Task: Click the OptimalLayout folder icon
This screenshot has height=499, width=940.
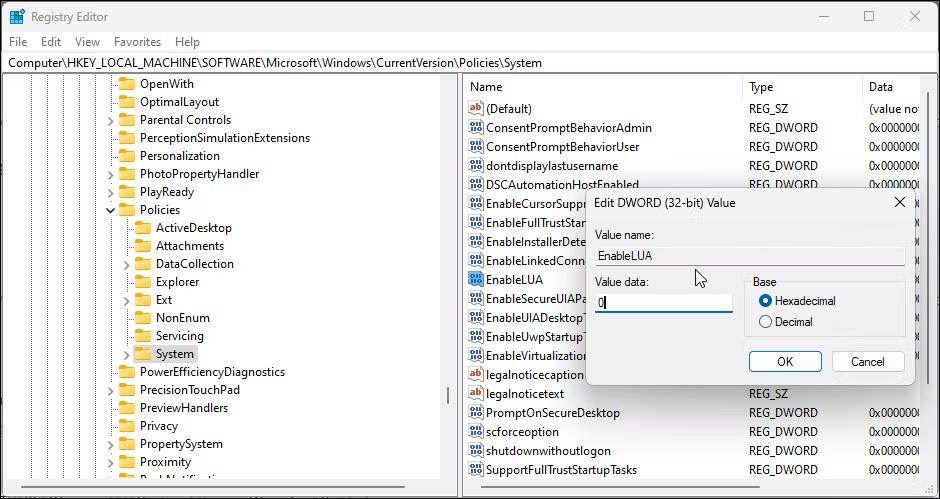Action: [126, 102]
